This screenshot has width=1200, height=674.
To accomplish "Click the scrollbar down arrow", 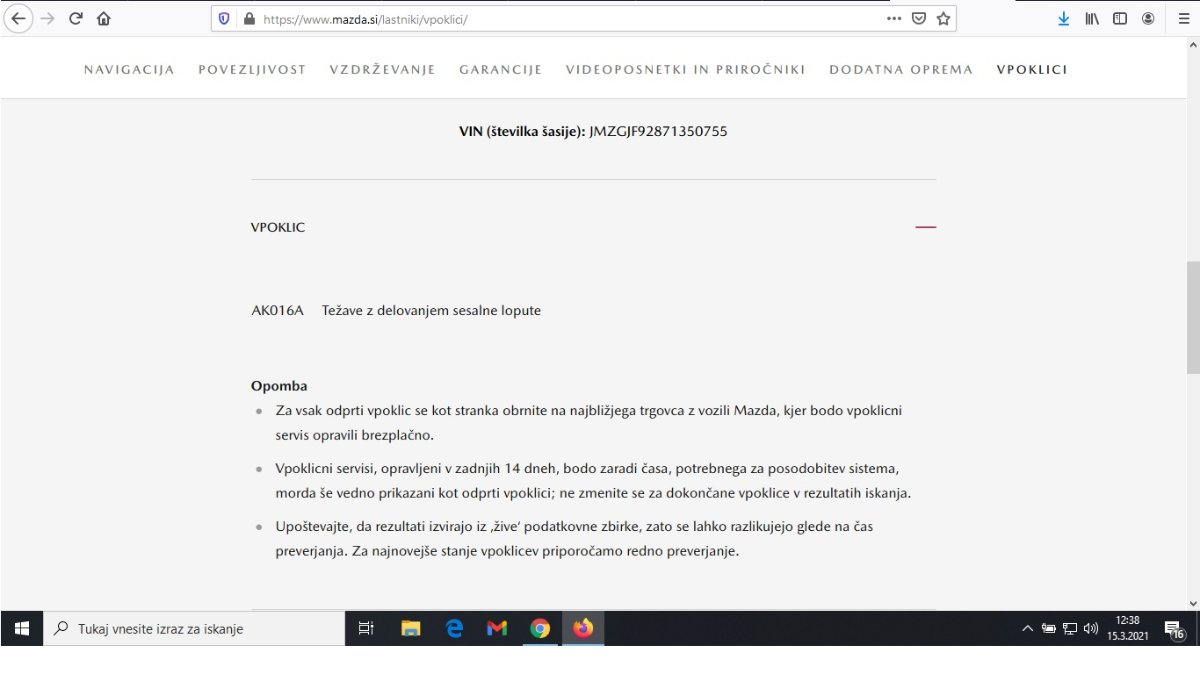I will (x=1192, y=603).
